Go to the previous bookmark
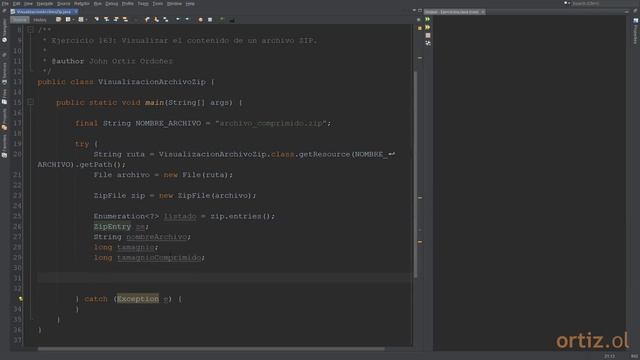Viewport: 640px width, 360px height. pos(147,20)
